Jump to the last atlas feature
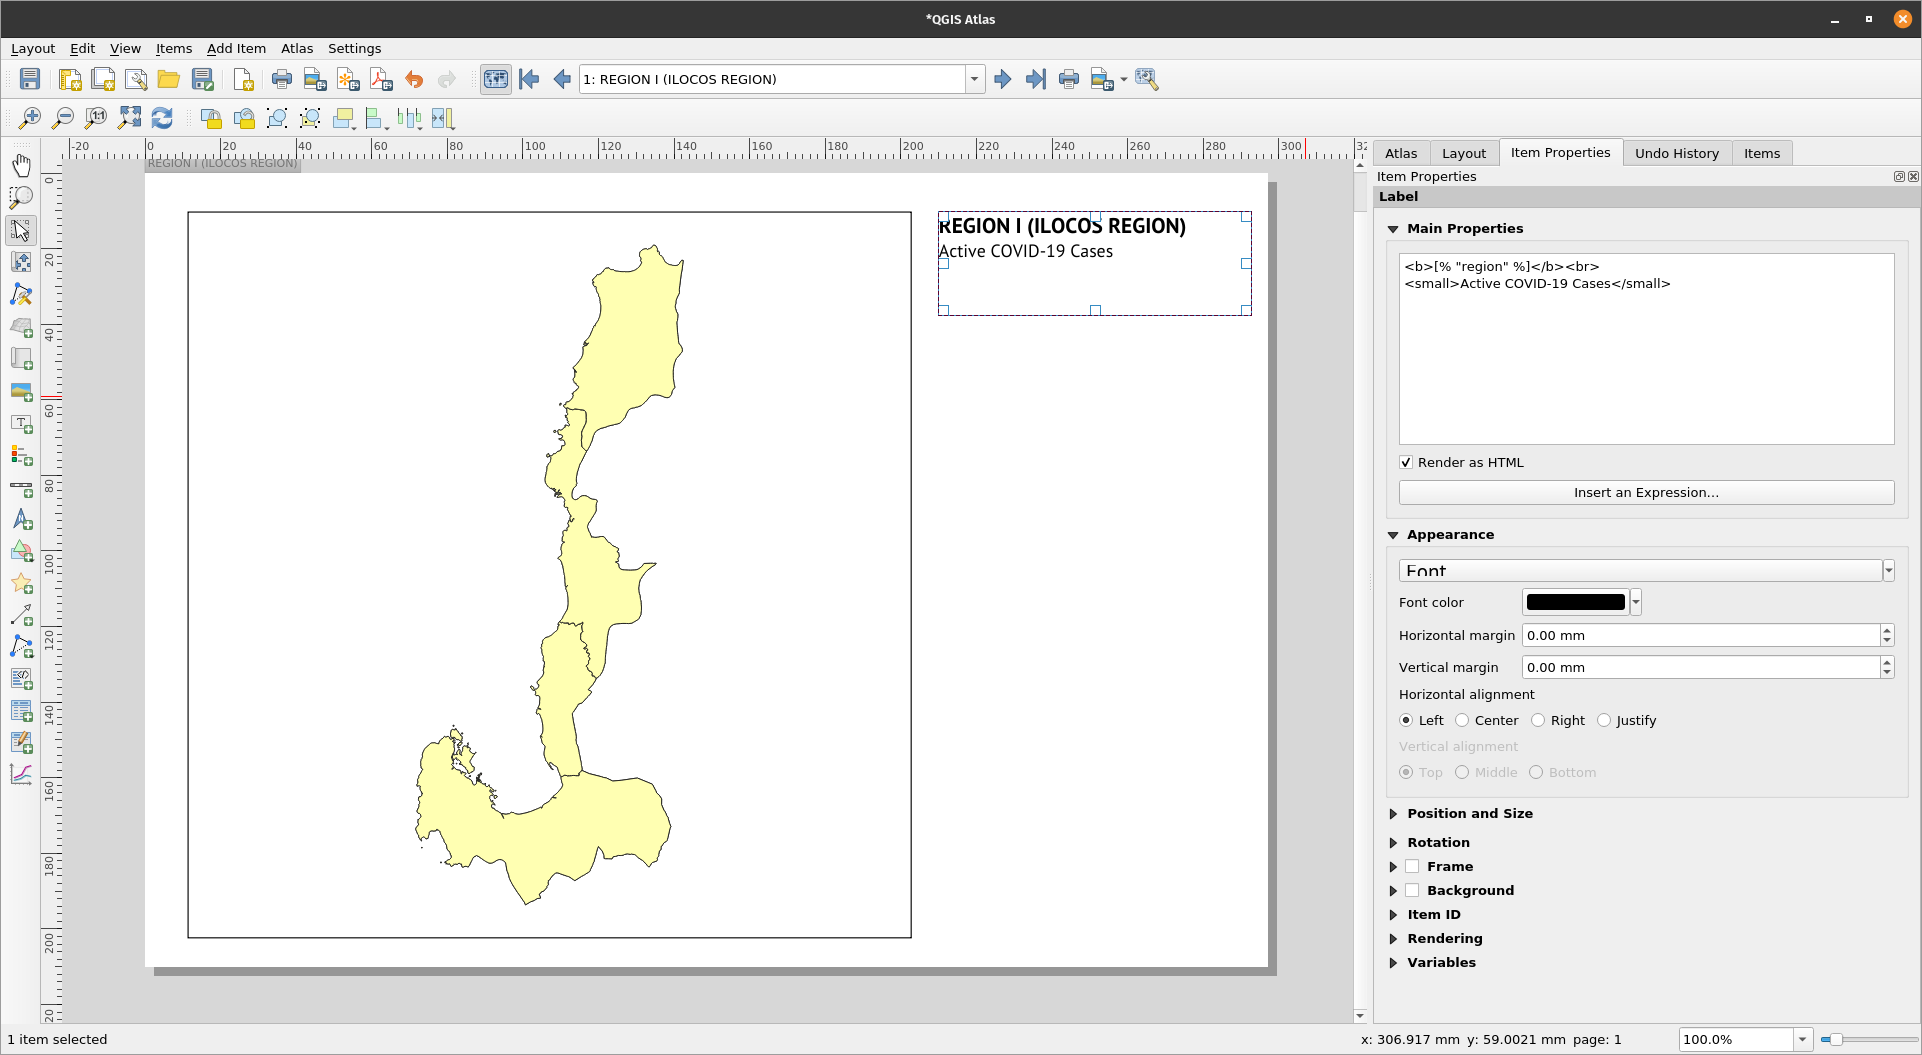 click(1035, 79)
